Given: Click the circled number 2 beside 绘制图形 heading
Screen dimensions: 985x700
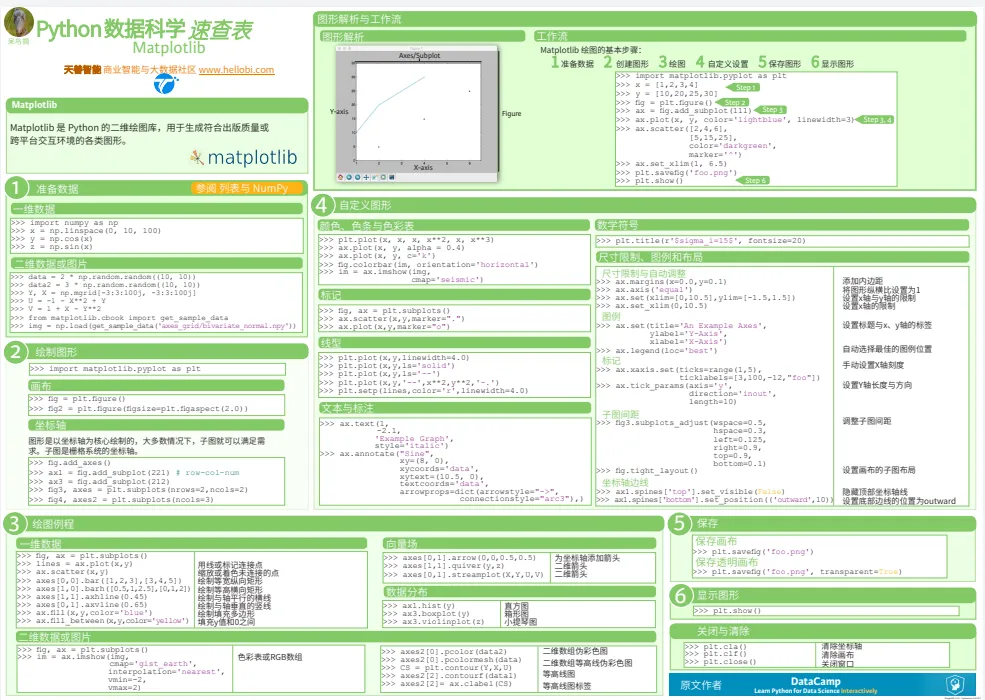Looking at the screenshot, I should click(16, 352).
